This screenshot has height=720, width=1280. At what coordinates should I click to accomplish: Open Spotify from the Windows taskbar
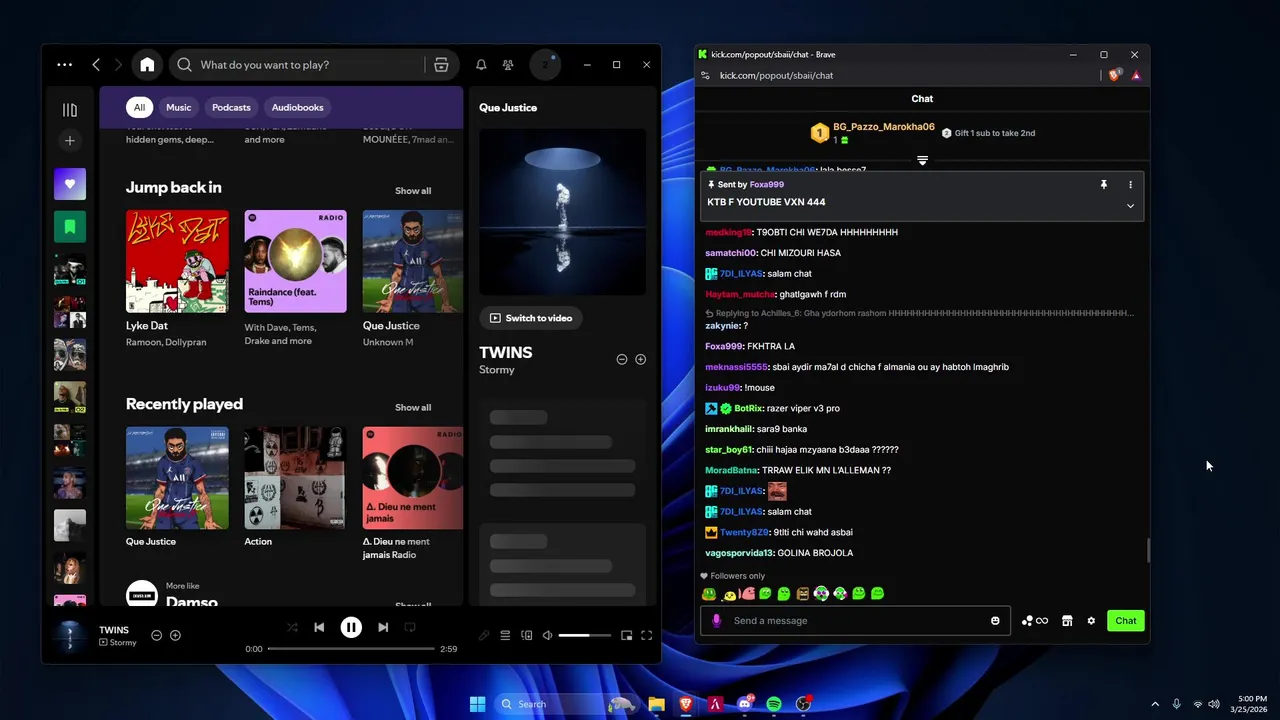pos(774,704)
